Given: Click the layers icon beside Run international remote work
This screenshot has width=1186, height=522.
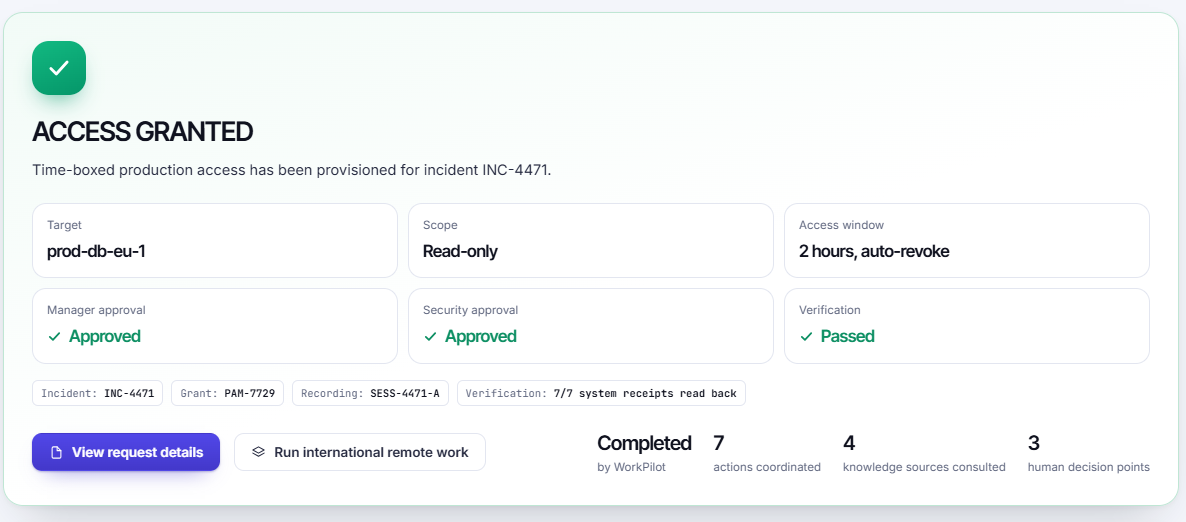Looking at the screenshot, I should 259,452.
